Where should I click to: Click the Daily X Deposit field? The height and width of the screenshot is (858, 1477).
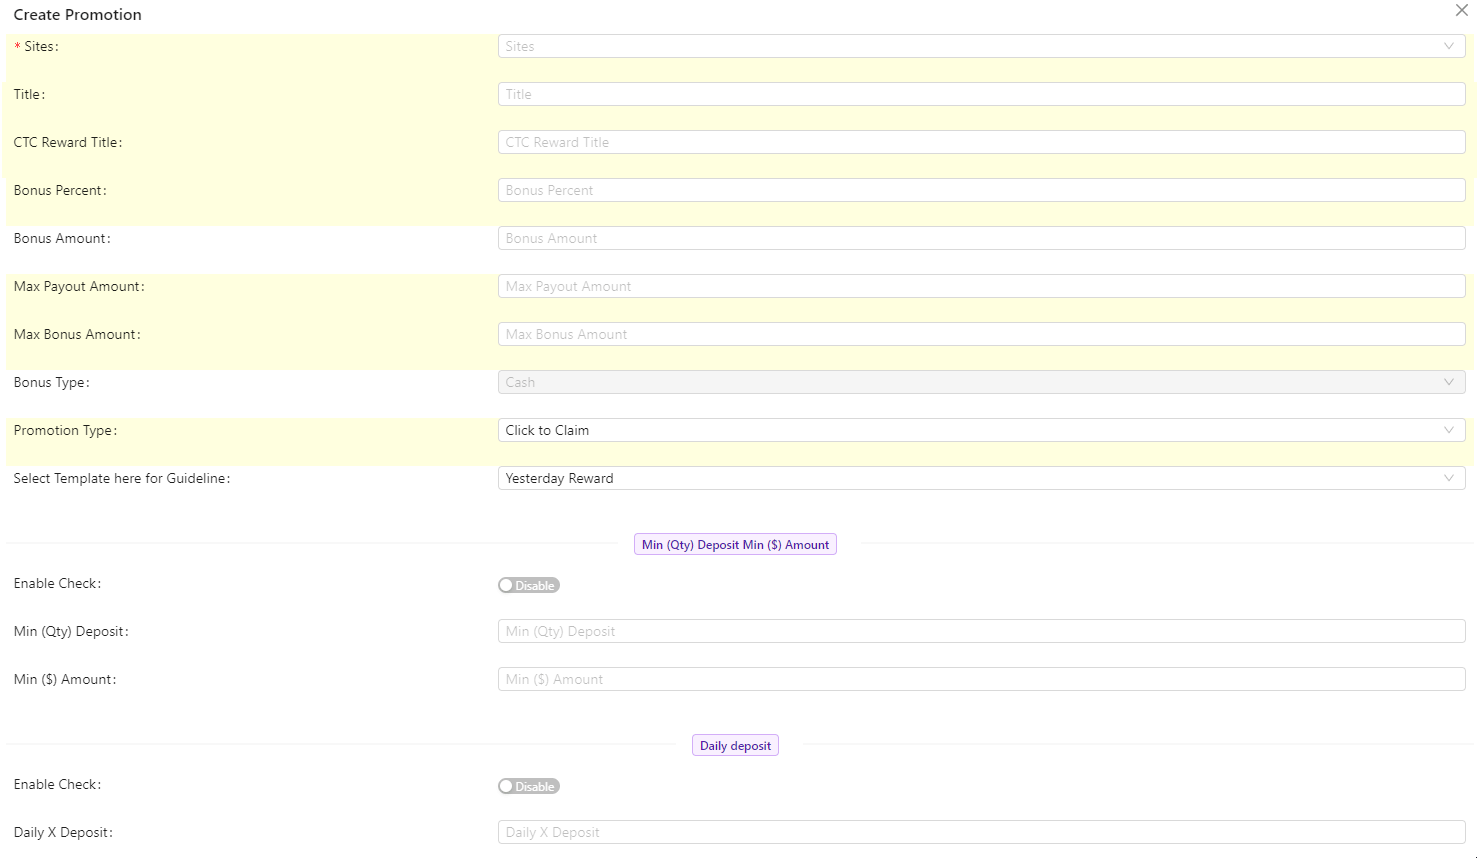[980, 831]
